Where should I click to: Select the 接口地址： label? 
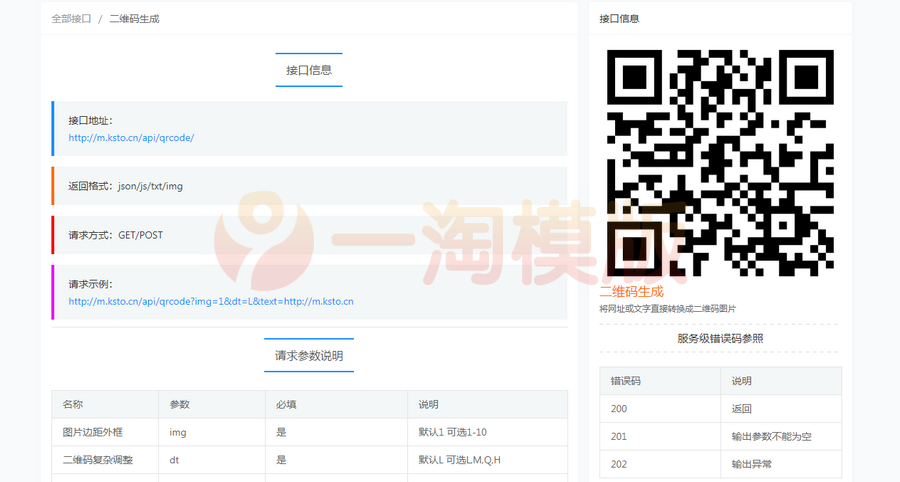90,120
